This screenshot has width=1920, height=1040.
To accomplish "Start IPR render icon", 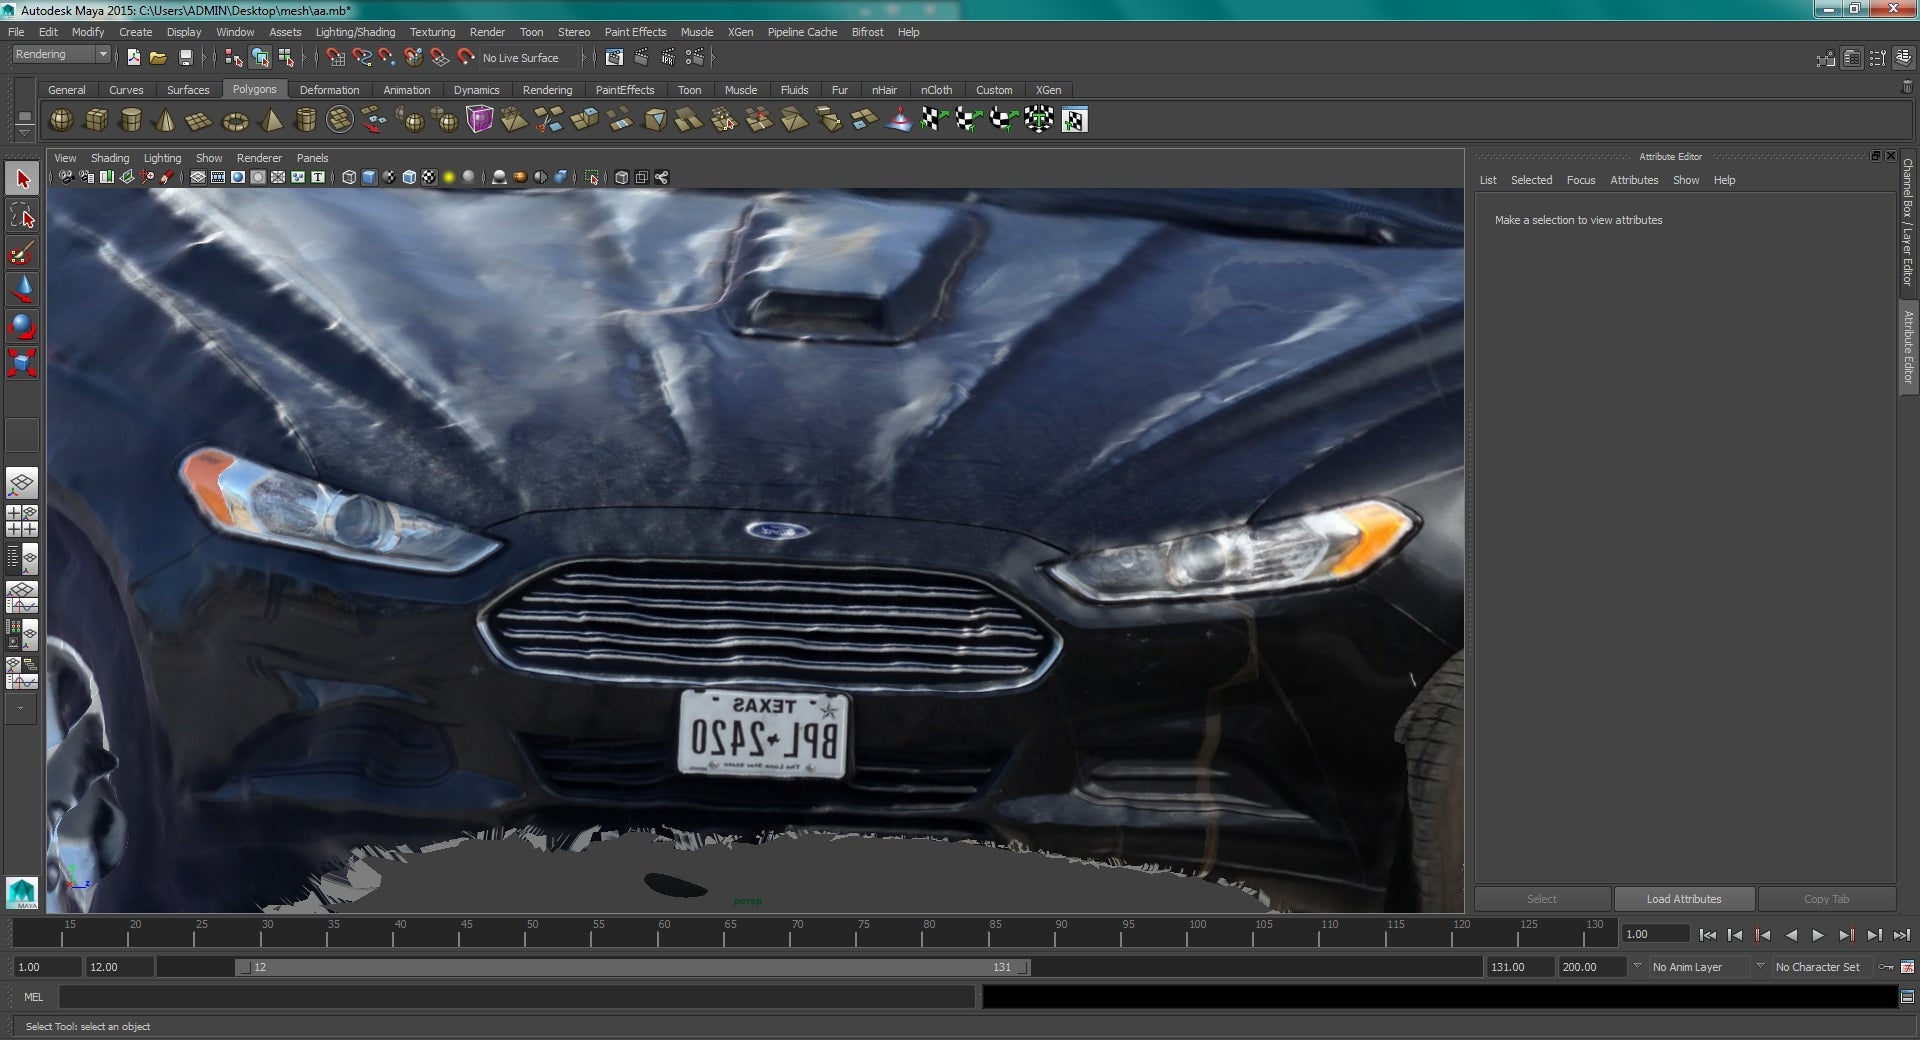I will point(668,57).
